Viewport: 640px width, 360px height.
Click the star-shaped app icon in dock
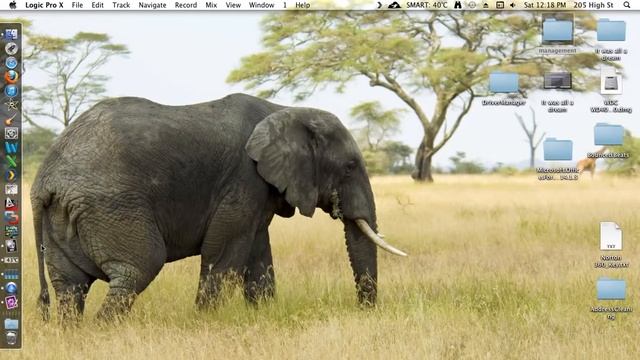pyautogui.click(x=11, y=105)
